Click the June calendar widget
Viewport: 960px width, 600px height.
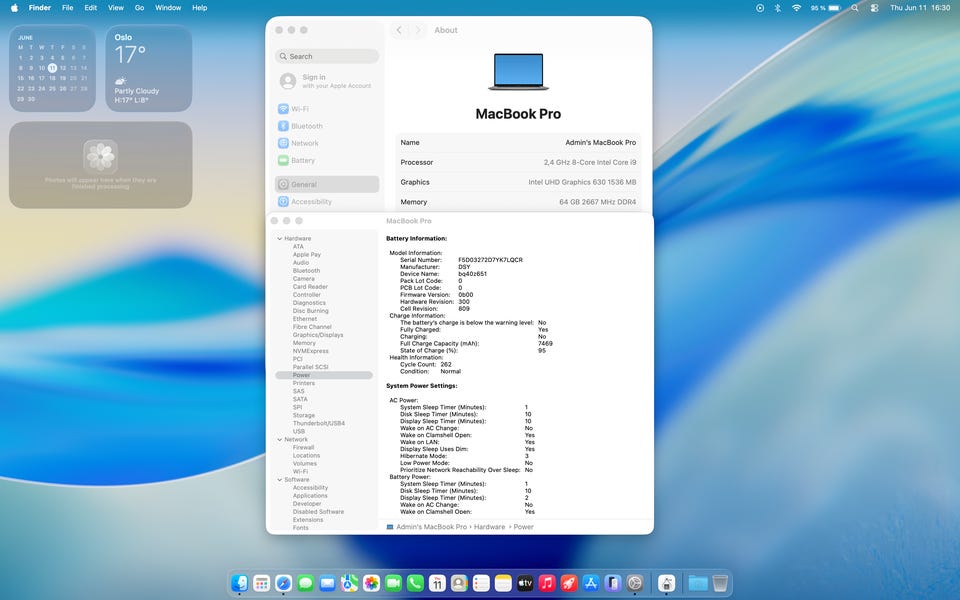click(x=52, y=68)
